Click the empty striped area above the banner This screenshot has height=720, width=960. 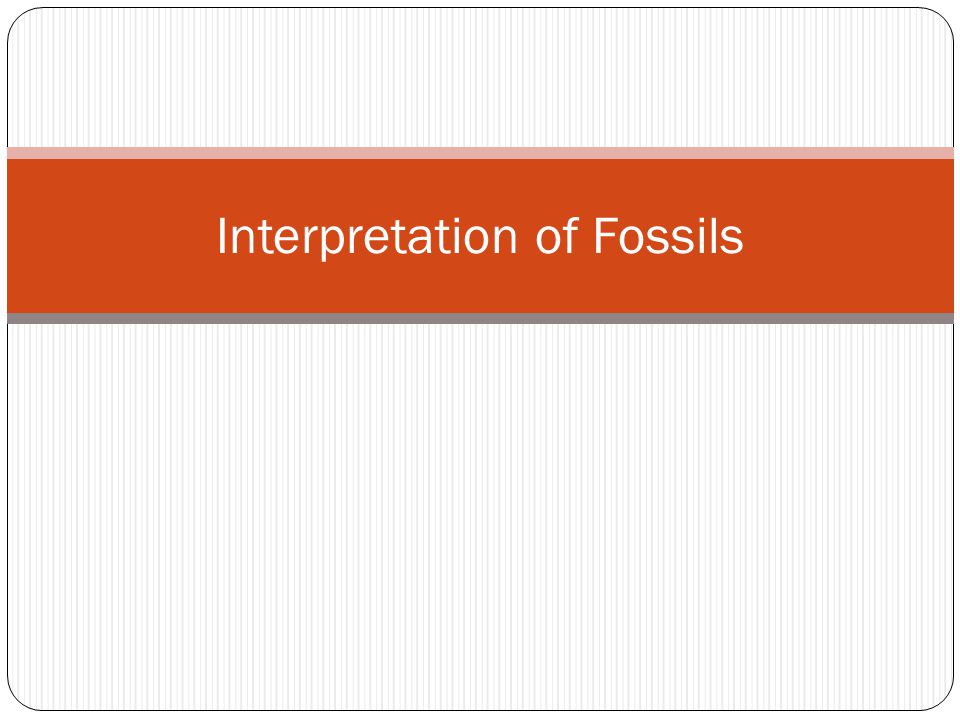480,78
